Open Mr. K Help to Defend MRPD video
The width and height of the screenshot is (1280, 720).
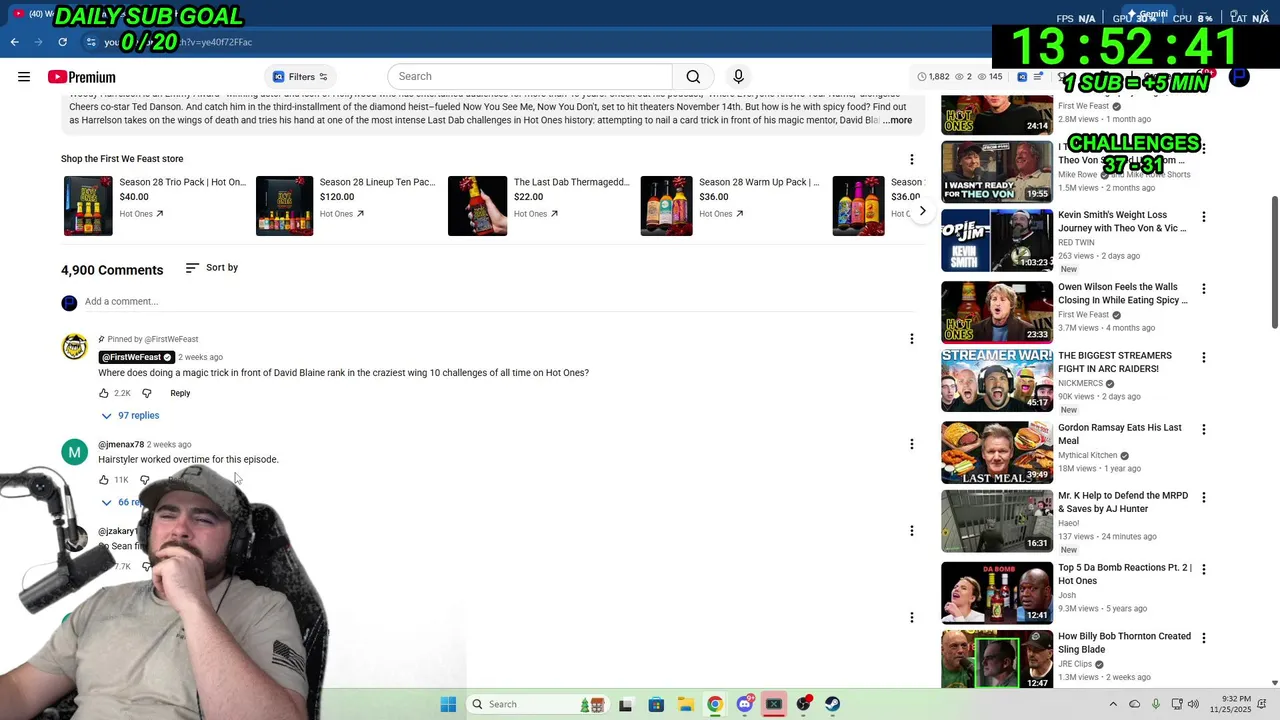click(x=1122, y=502)
